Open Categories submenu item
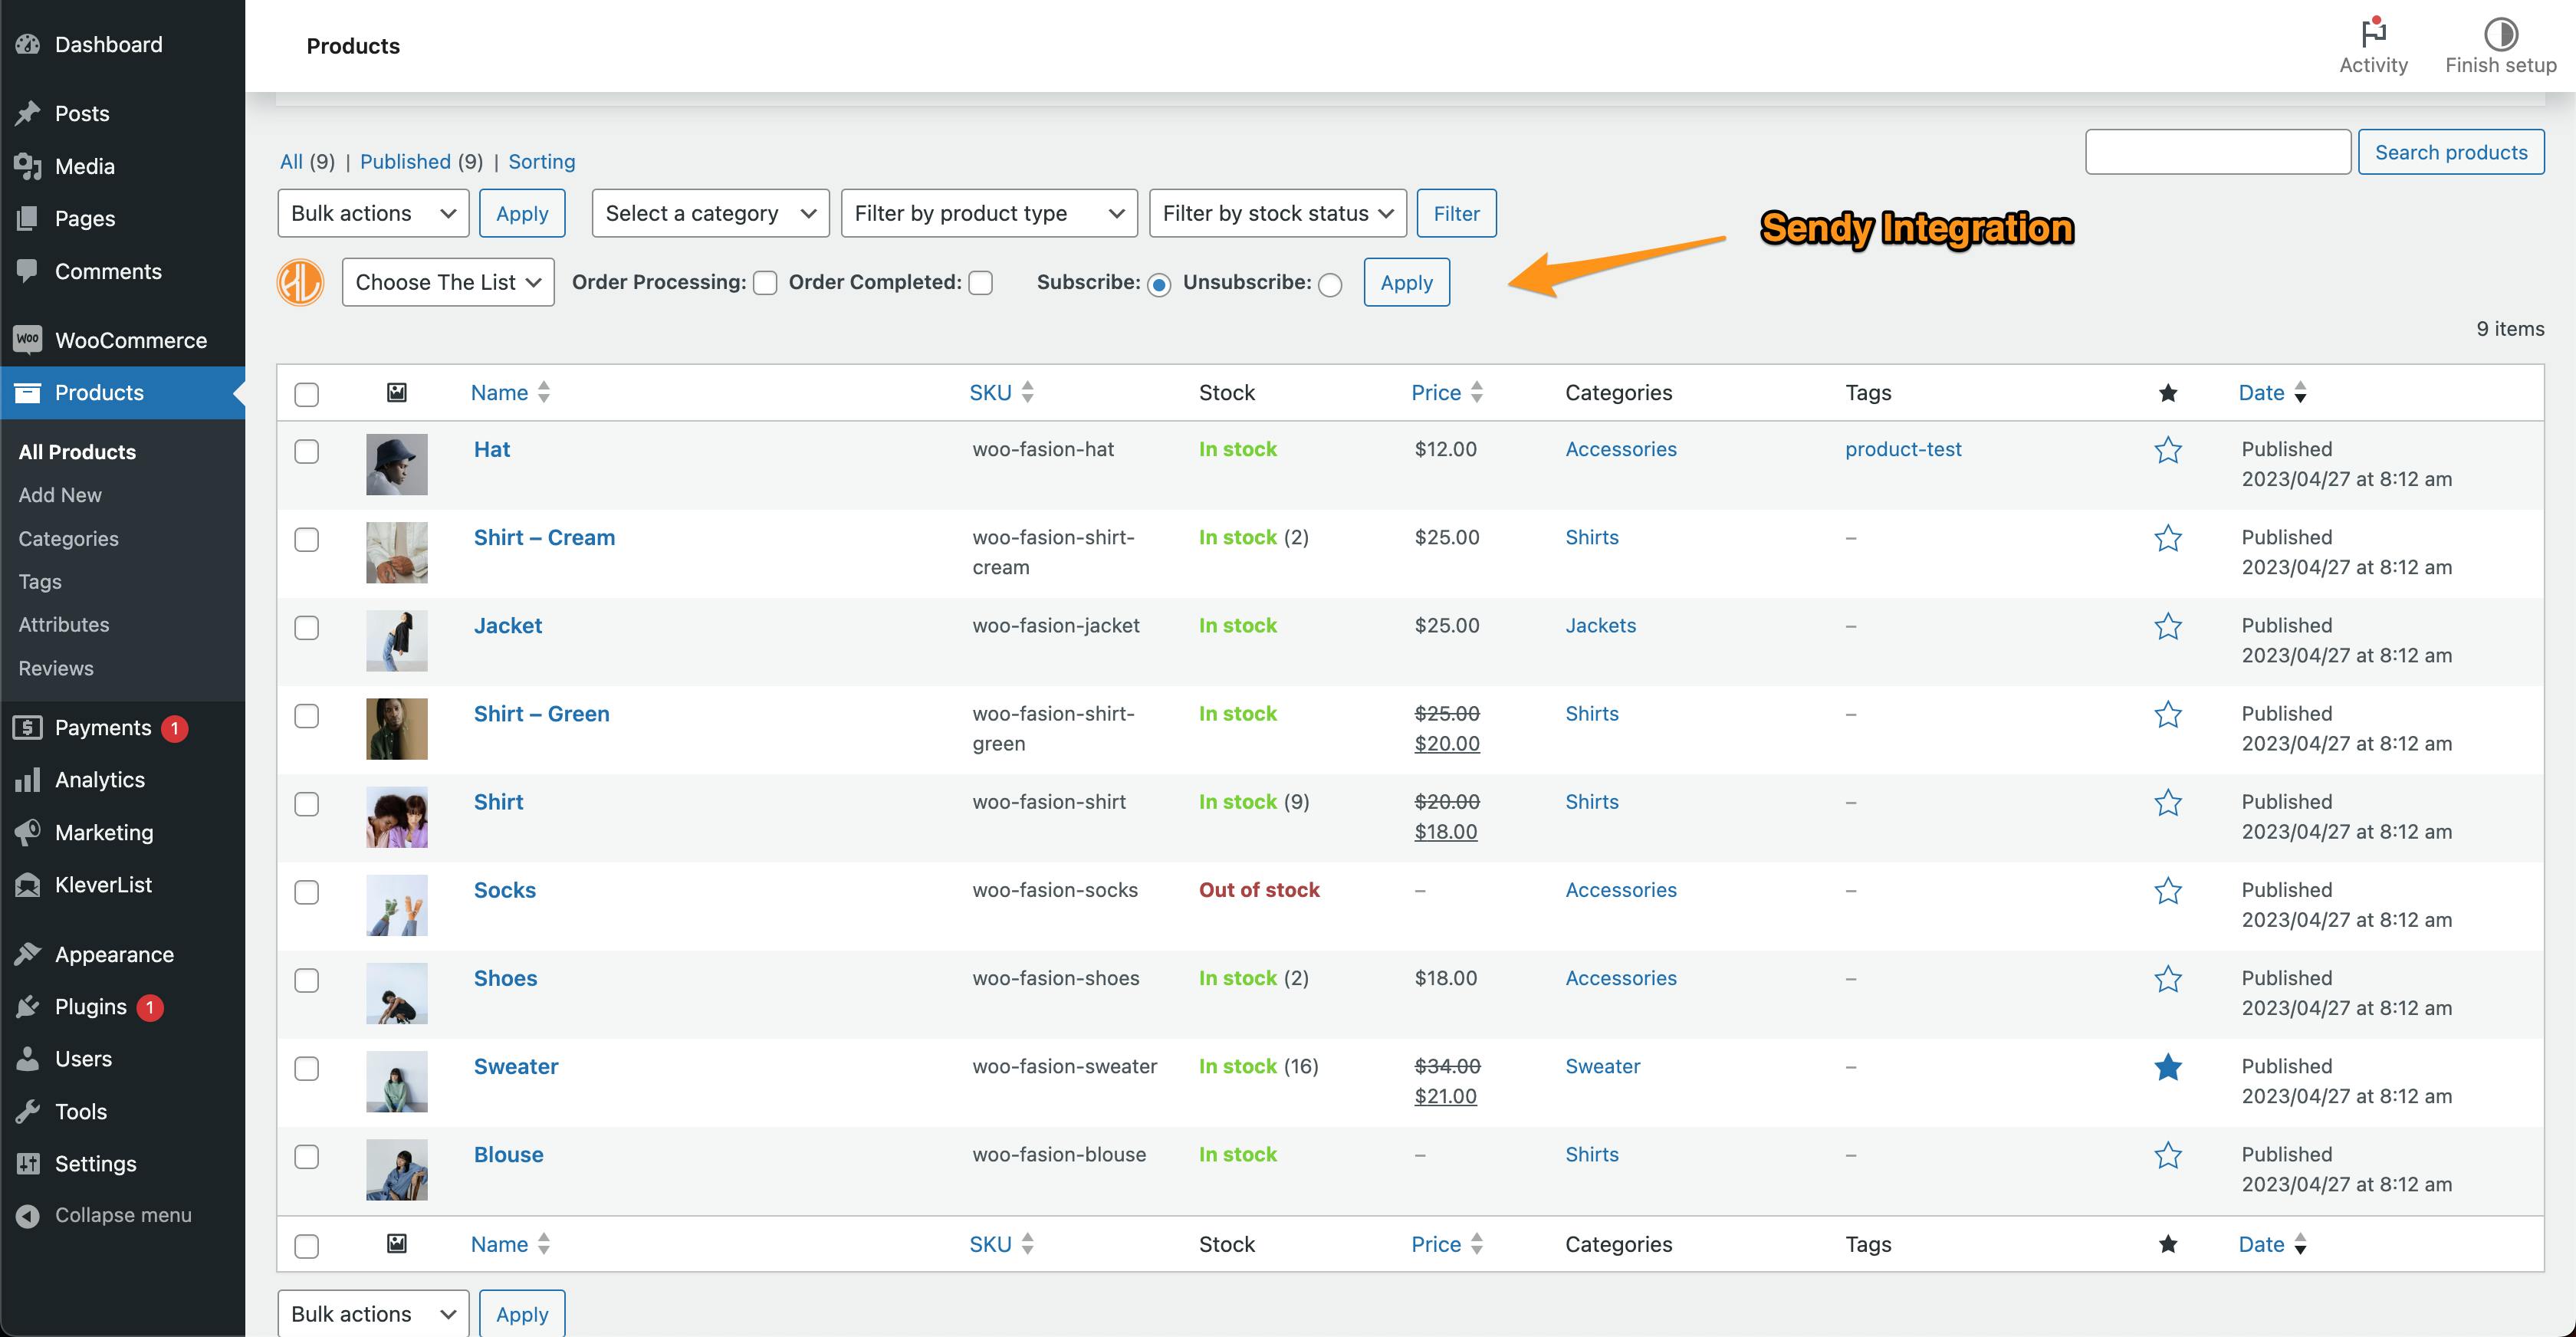2576x1337 pixels. (68, 539)
